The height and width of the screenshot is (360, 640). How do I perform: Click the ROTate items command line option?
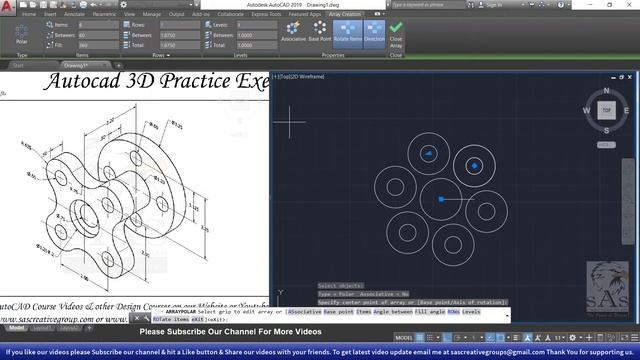pyautogui.click(x=171, y=320)
